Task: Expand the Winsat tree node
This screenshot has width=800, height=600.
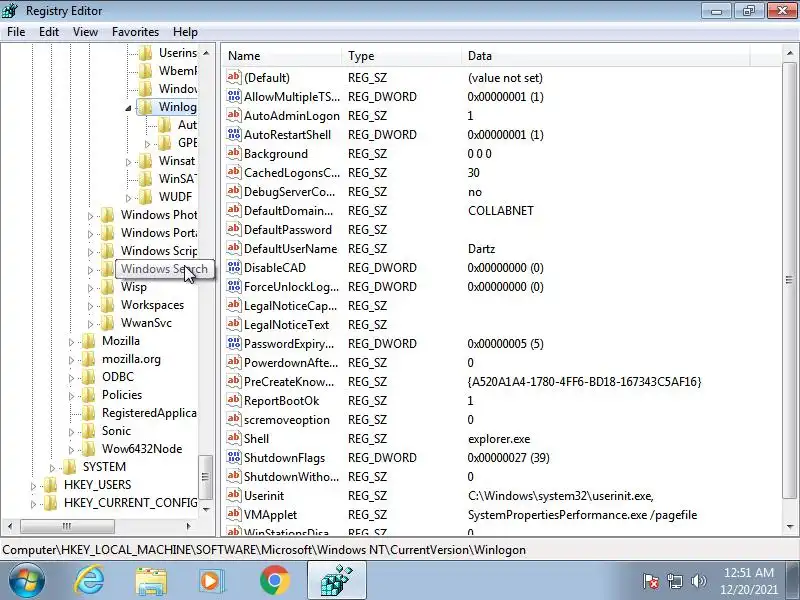Action: (128, 162)
